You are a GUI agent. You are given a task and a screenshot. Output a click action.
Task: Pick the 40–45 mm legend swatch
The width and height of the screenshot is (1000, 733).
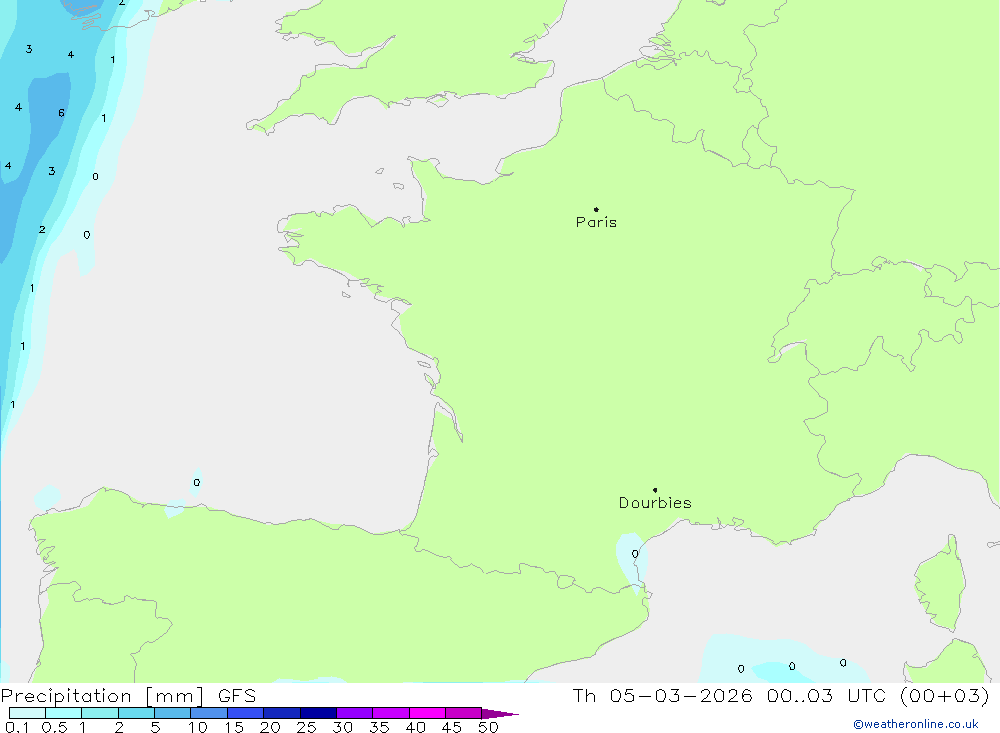pyautogui.click(x=427, y=713)
